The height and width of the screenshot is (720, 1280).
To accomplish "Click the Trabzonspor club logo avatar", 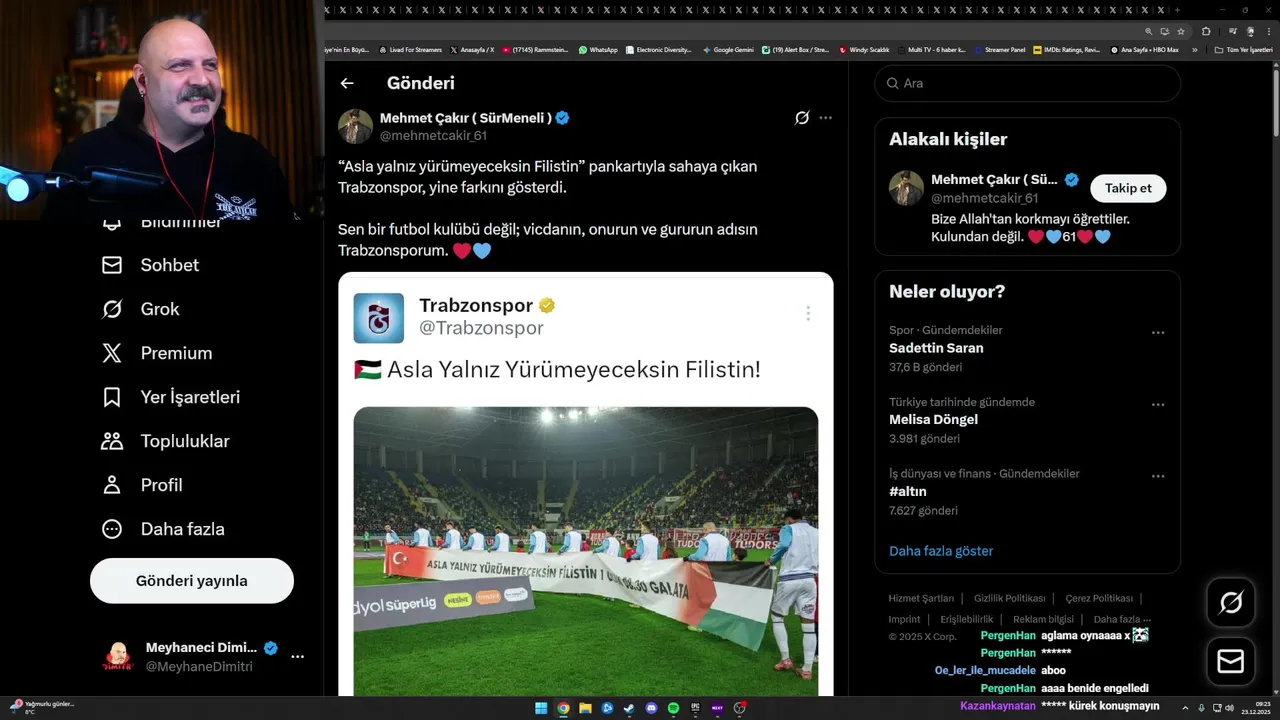I will pos(379,318).
